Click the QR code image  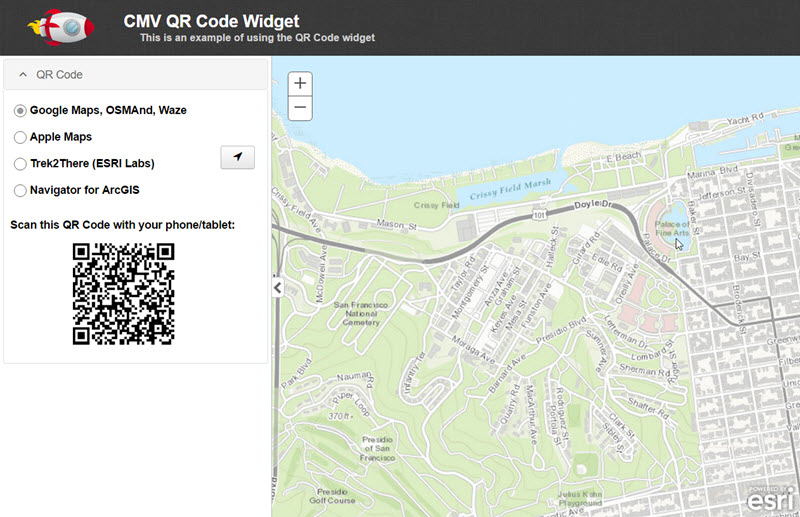click(x=123, y=293)
